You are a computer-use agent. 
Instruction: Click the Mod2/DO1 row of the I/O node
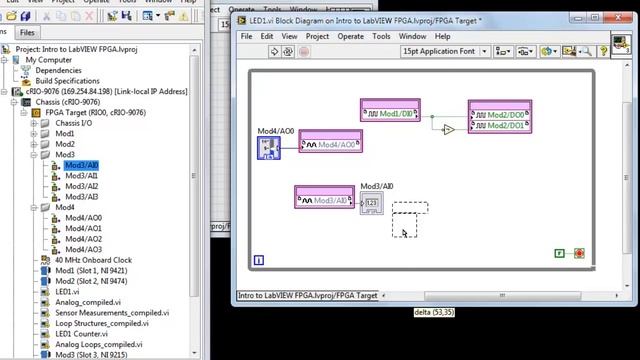500,126
